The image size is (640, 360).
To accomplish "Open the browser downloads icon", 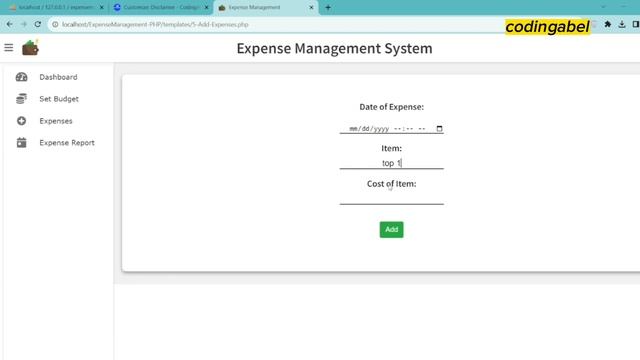I will pyautogui.click(x=622, y=24).
